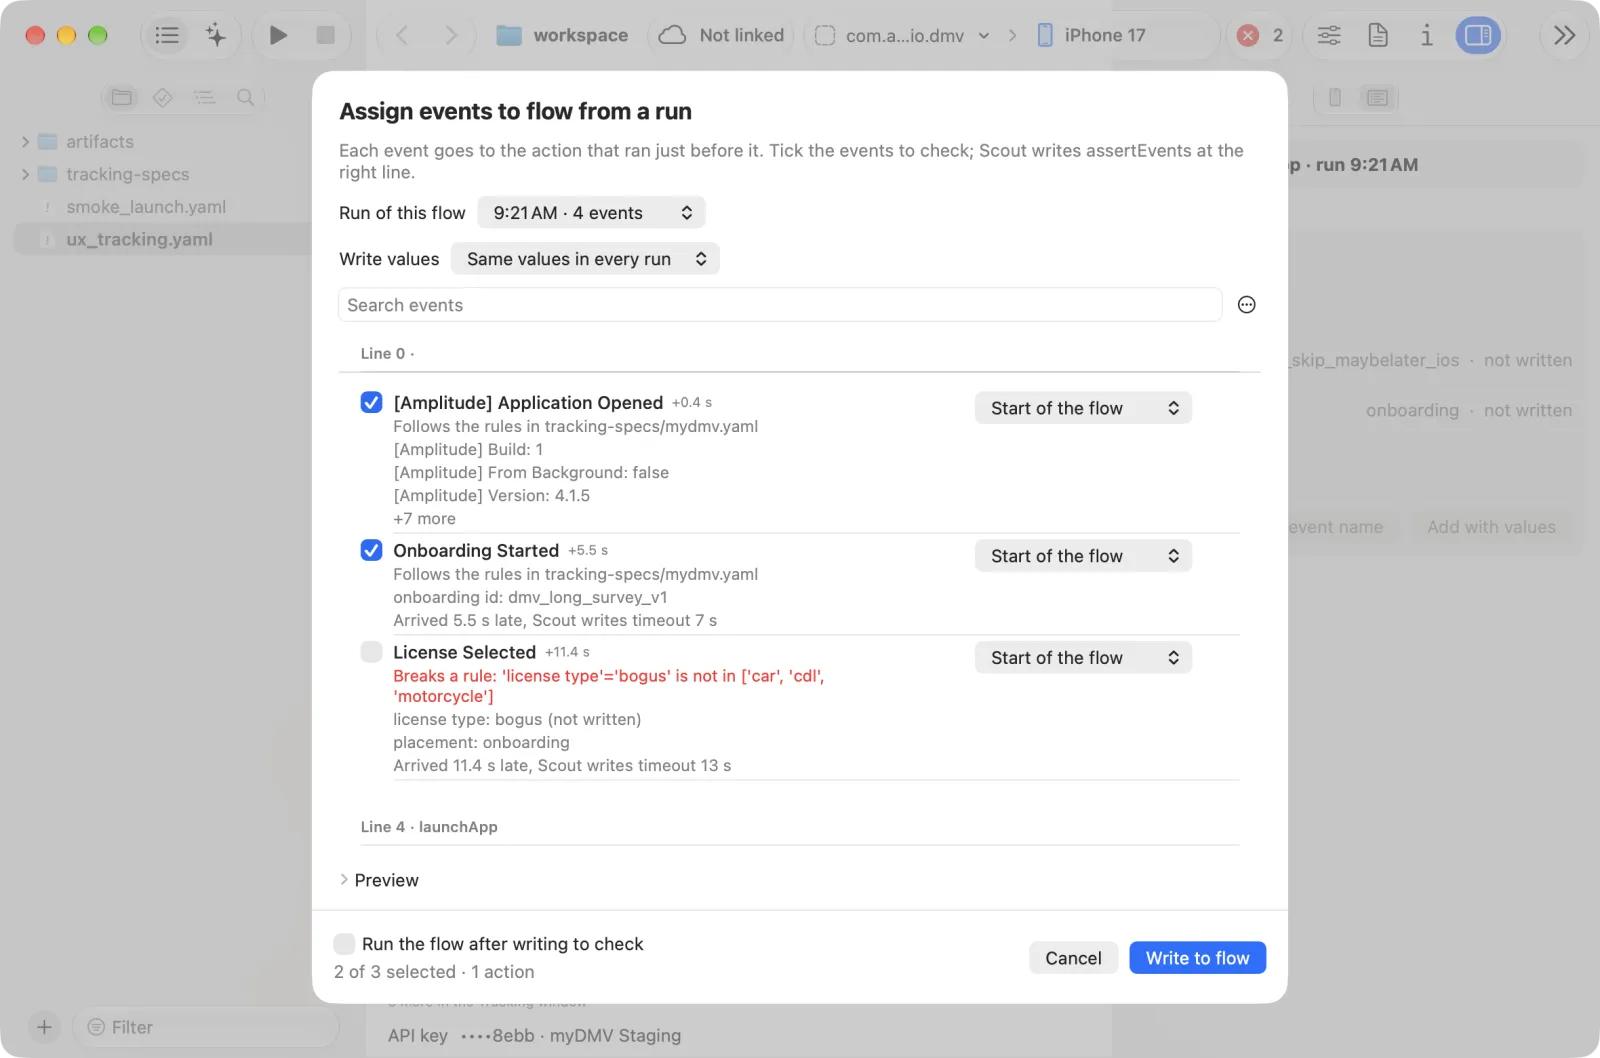This screenshot has width=1600, height=1058.
Task: Click the Write to flow button
Action: point(1197,958)
